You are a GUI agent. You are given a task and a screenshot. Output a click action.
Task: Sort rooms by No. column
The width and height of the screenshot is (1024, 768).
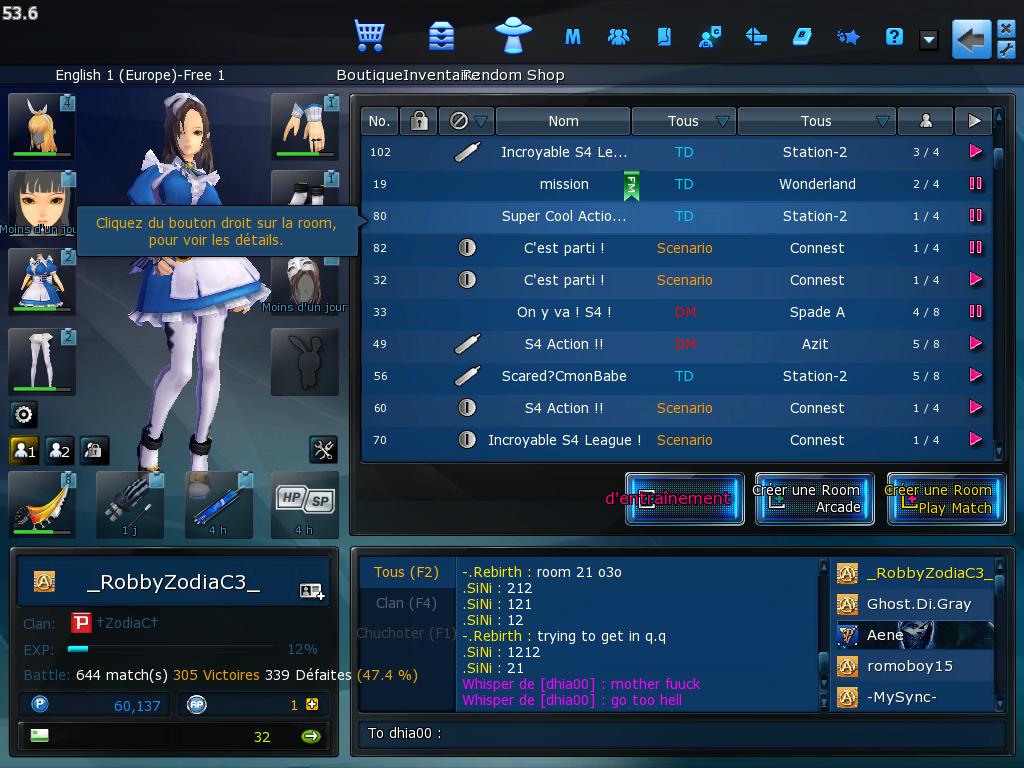[379, 121]
